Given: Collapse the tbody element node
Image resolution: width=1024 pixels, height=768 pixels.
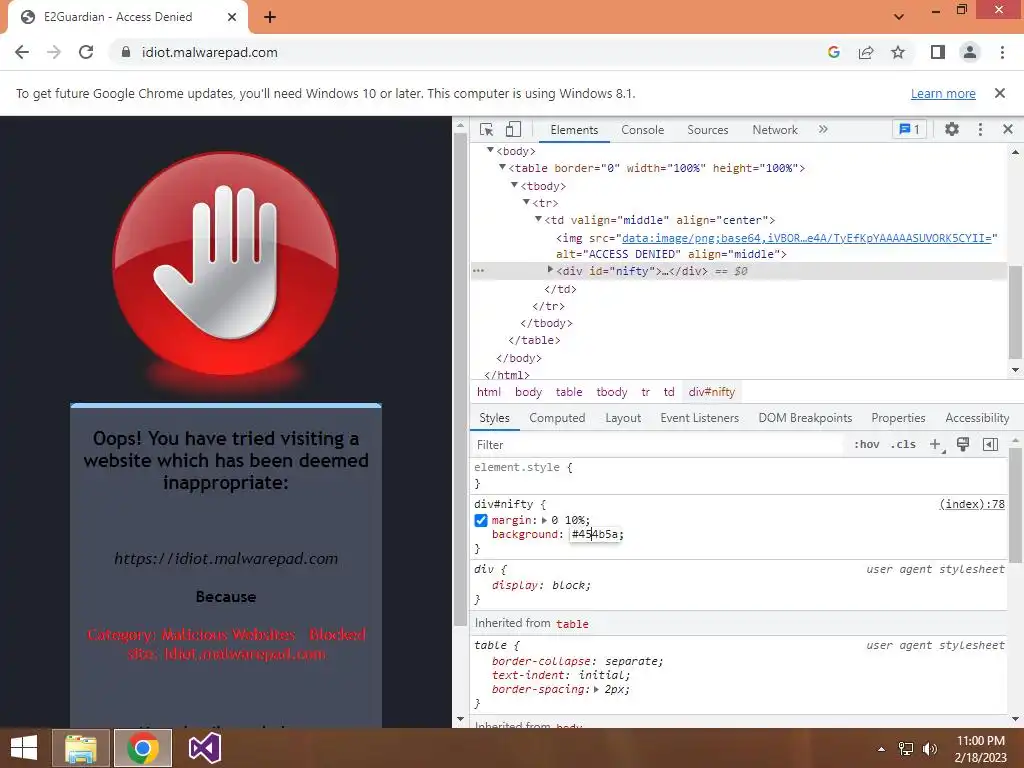Looking at the screenshot, I should 514,185.
